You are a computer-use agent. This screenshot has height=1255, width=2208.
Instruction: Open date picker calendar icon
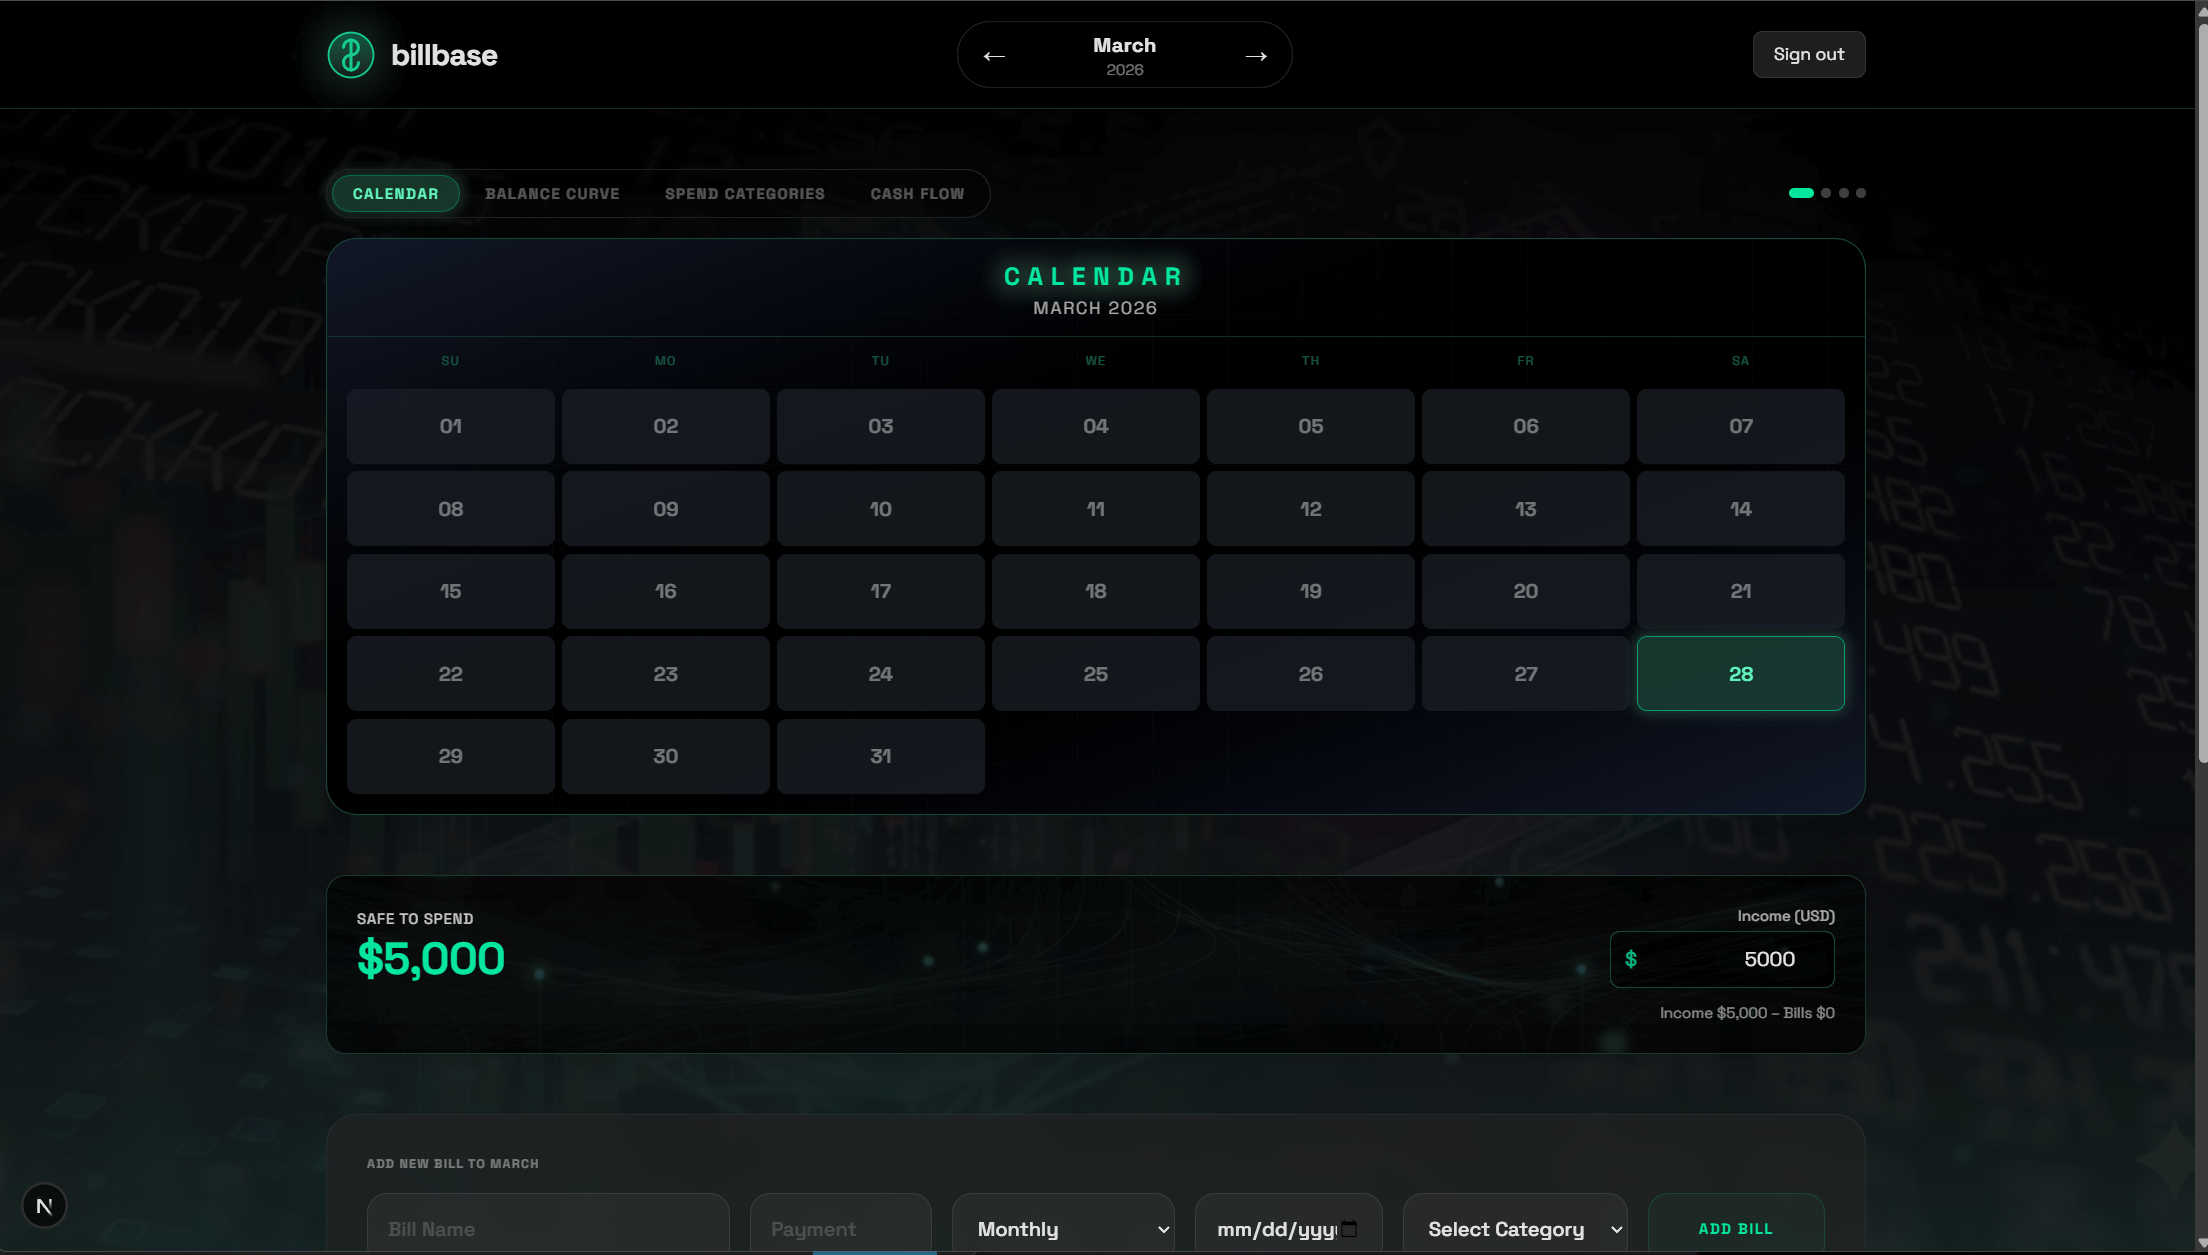[1349, 1229]
